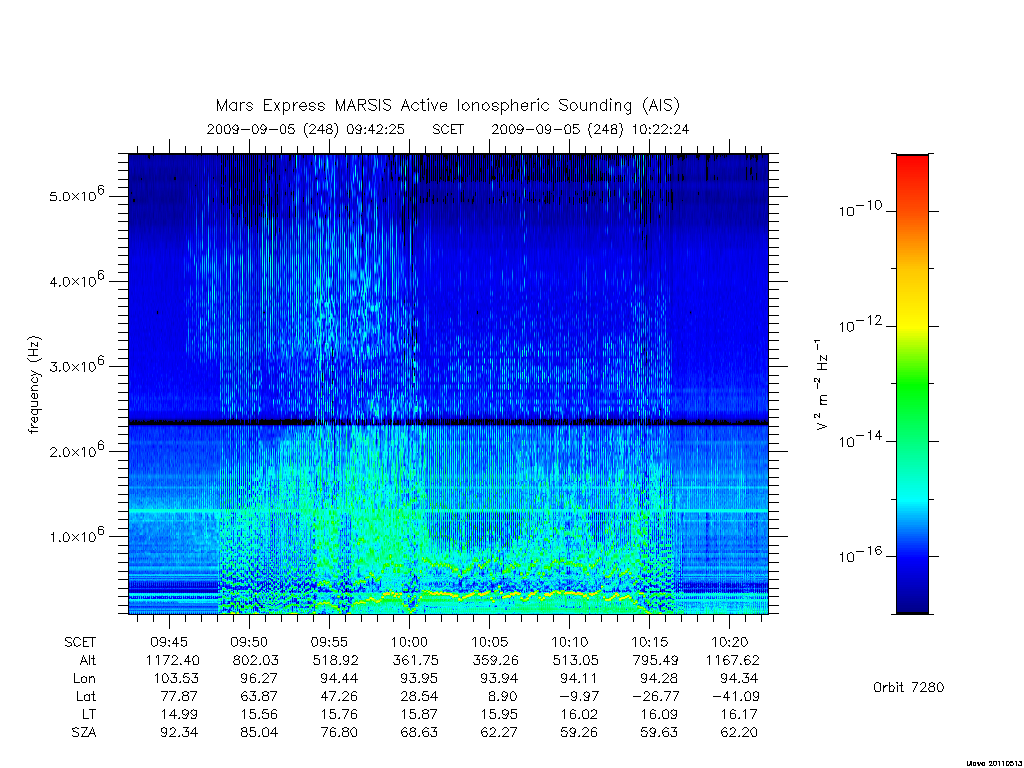
Task: Click the '4.0×10⁶' frequency tick label
Action: [x=76, y=280]
